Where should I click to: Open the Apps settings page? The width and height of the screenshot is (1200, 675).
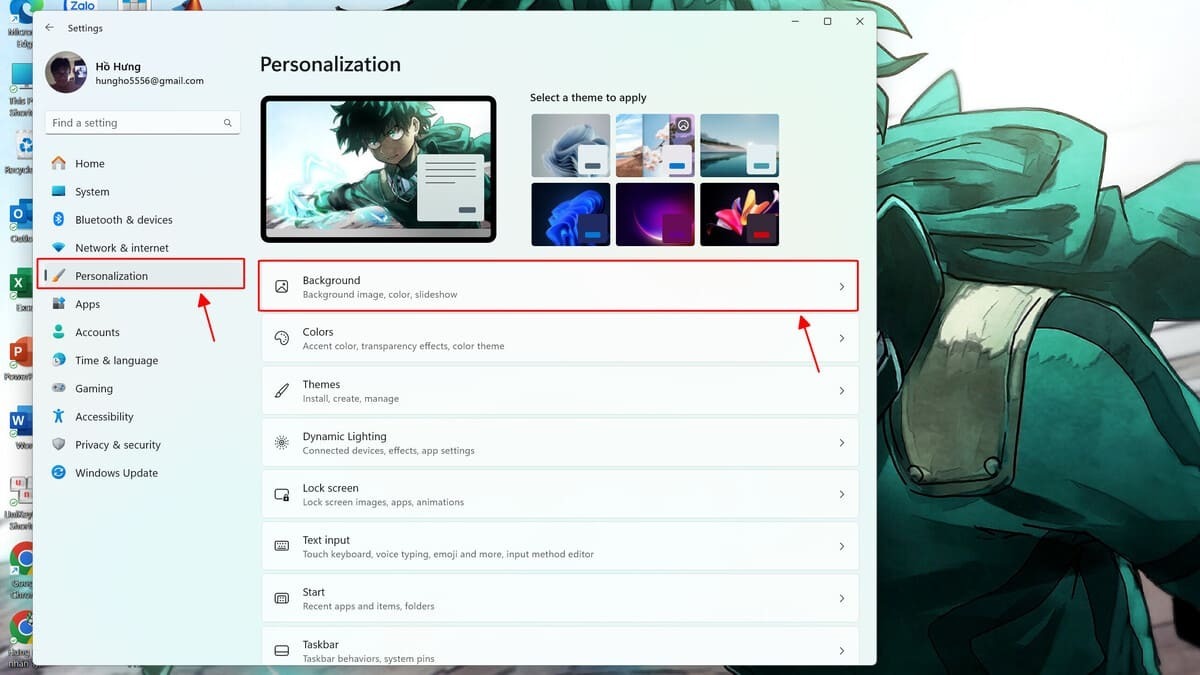tap(88, 304)
